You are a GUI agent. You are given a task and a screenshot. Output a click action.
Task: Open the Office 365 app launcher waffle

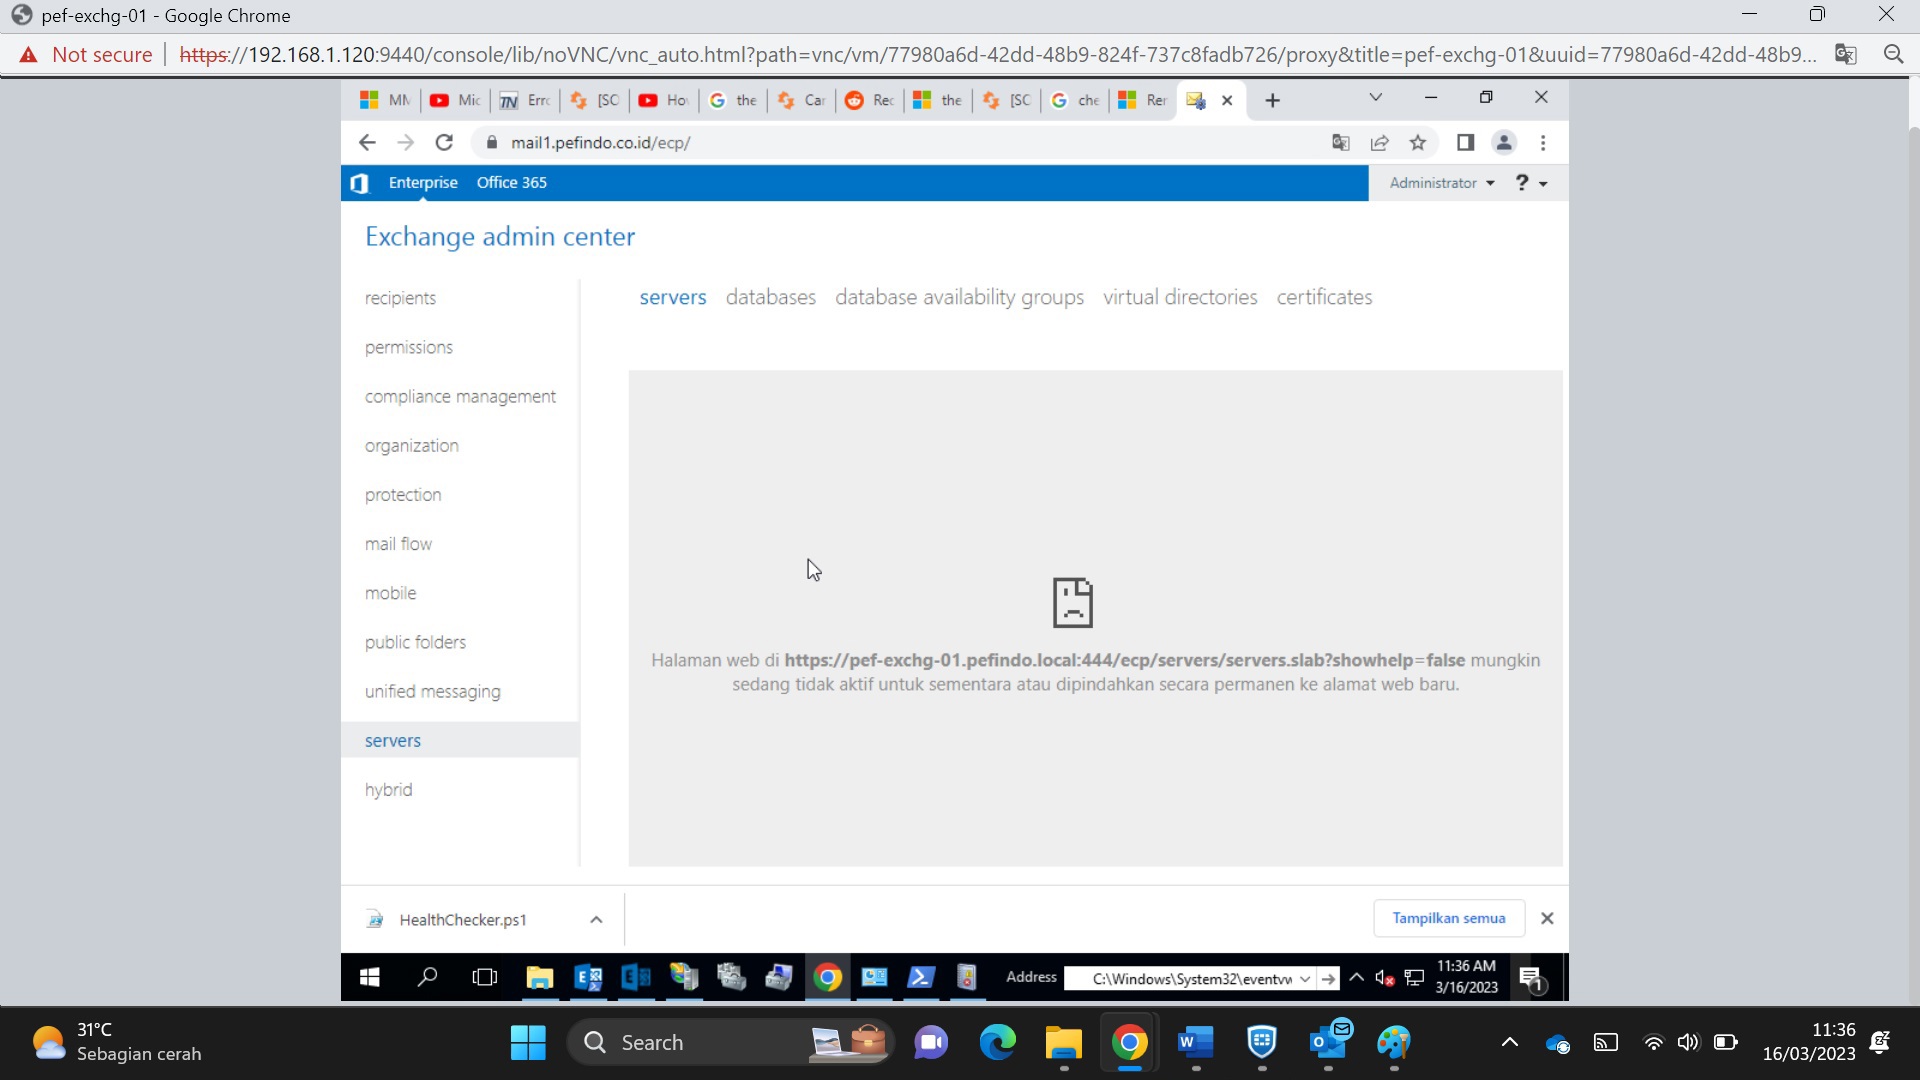click(359, 182)
